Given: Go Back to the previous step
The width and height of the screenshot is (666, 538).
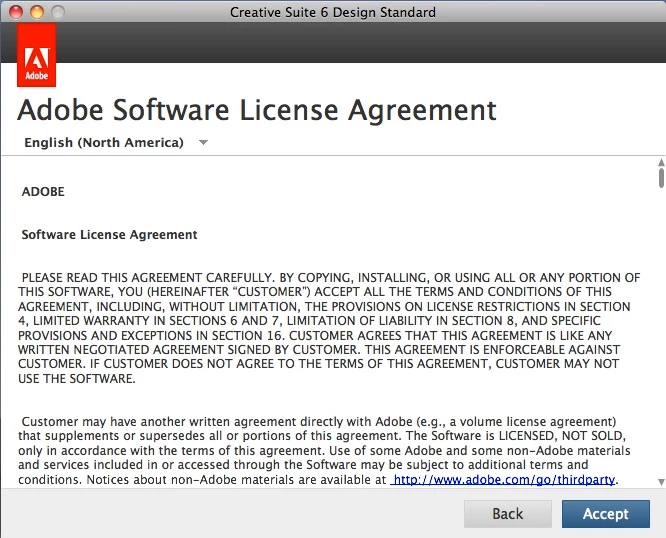Looking at the screenshot, I should tap(508, 514).
